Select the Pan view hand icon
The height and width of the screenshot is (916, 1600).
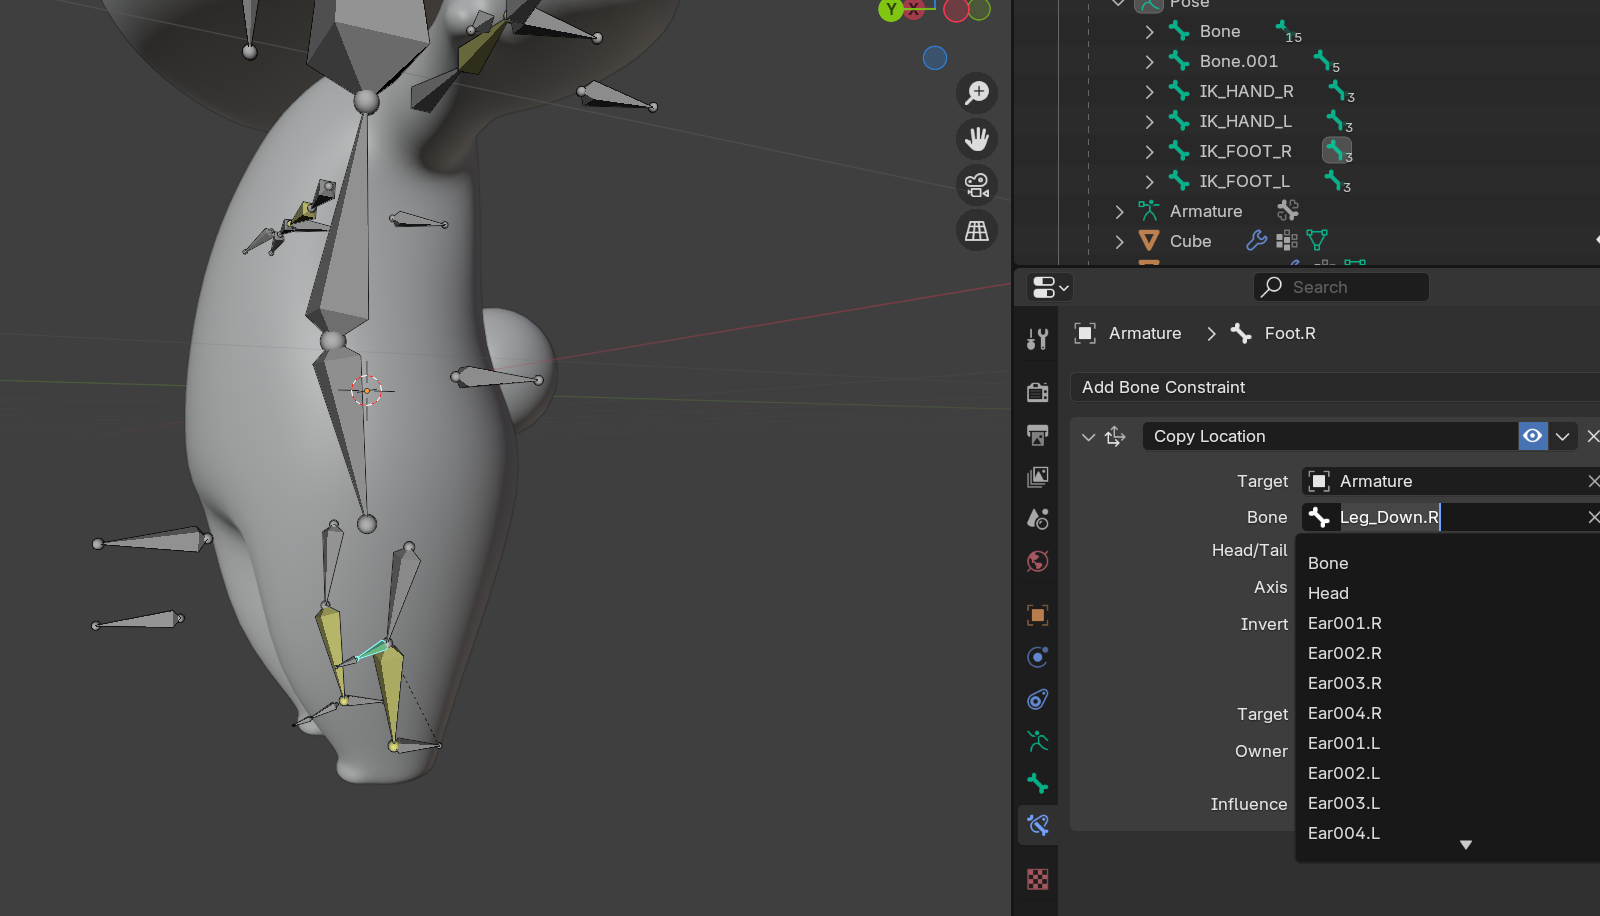977,139
